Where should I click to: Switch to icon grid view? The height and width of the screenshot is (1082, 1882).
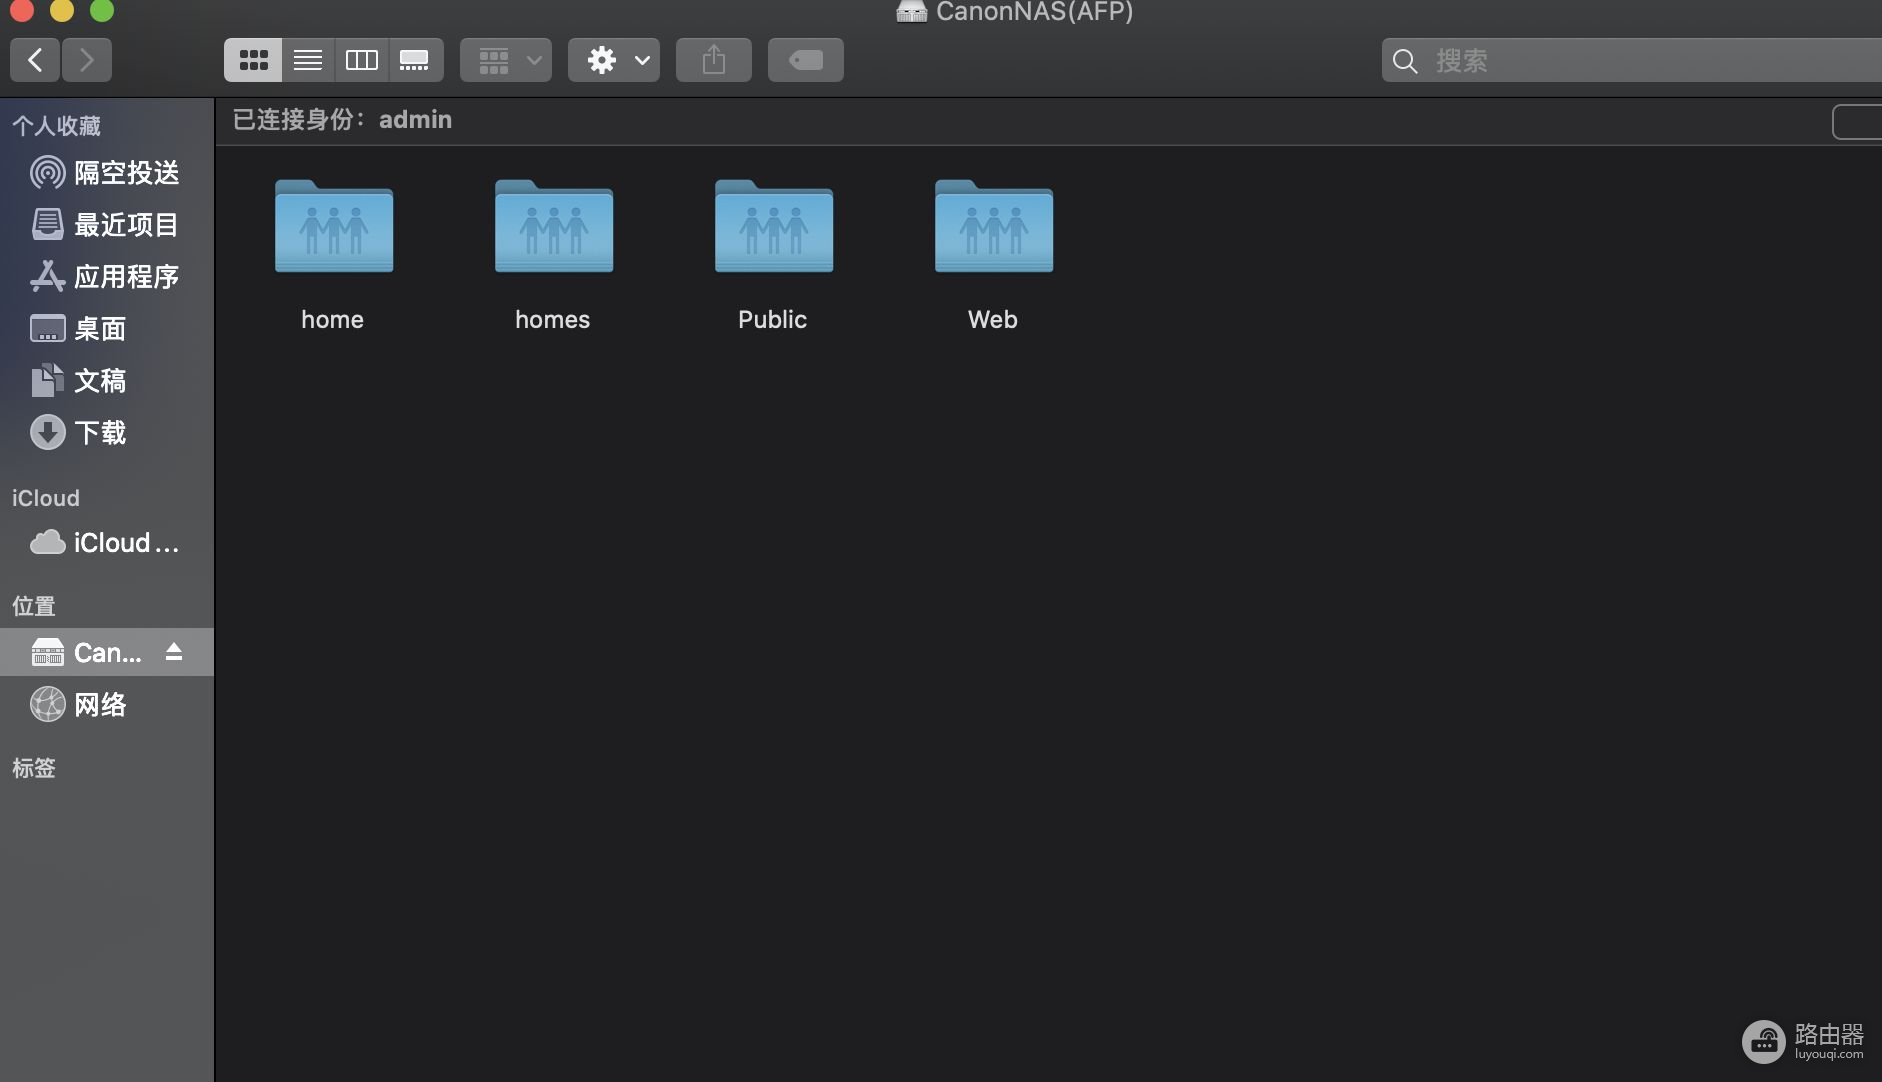coord(253,60)
